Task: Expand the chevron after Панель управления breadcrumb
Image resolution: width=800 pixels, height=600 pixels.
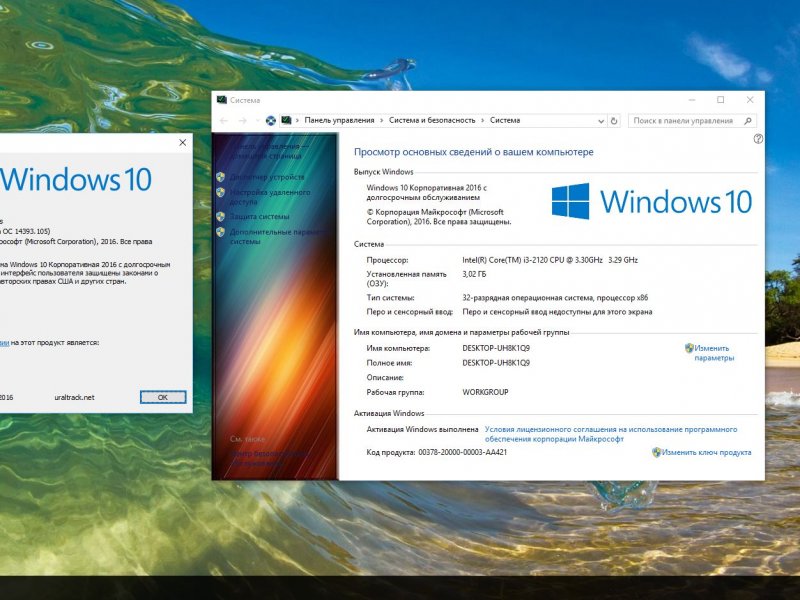Action: tap(382, 121)
